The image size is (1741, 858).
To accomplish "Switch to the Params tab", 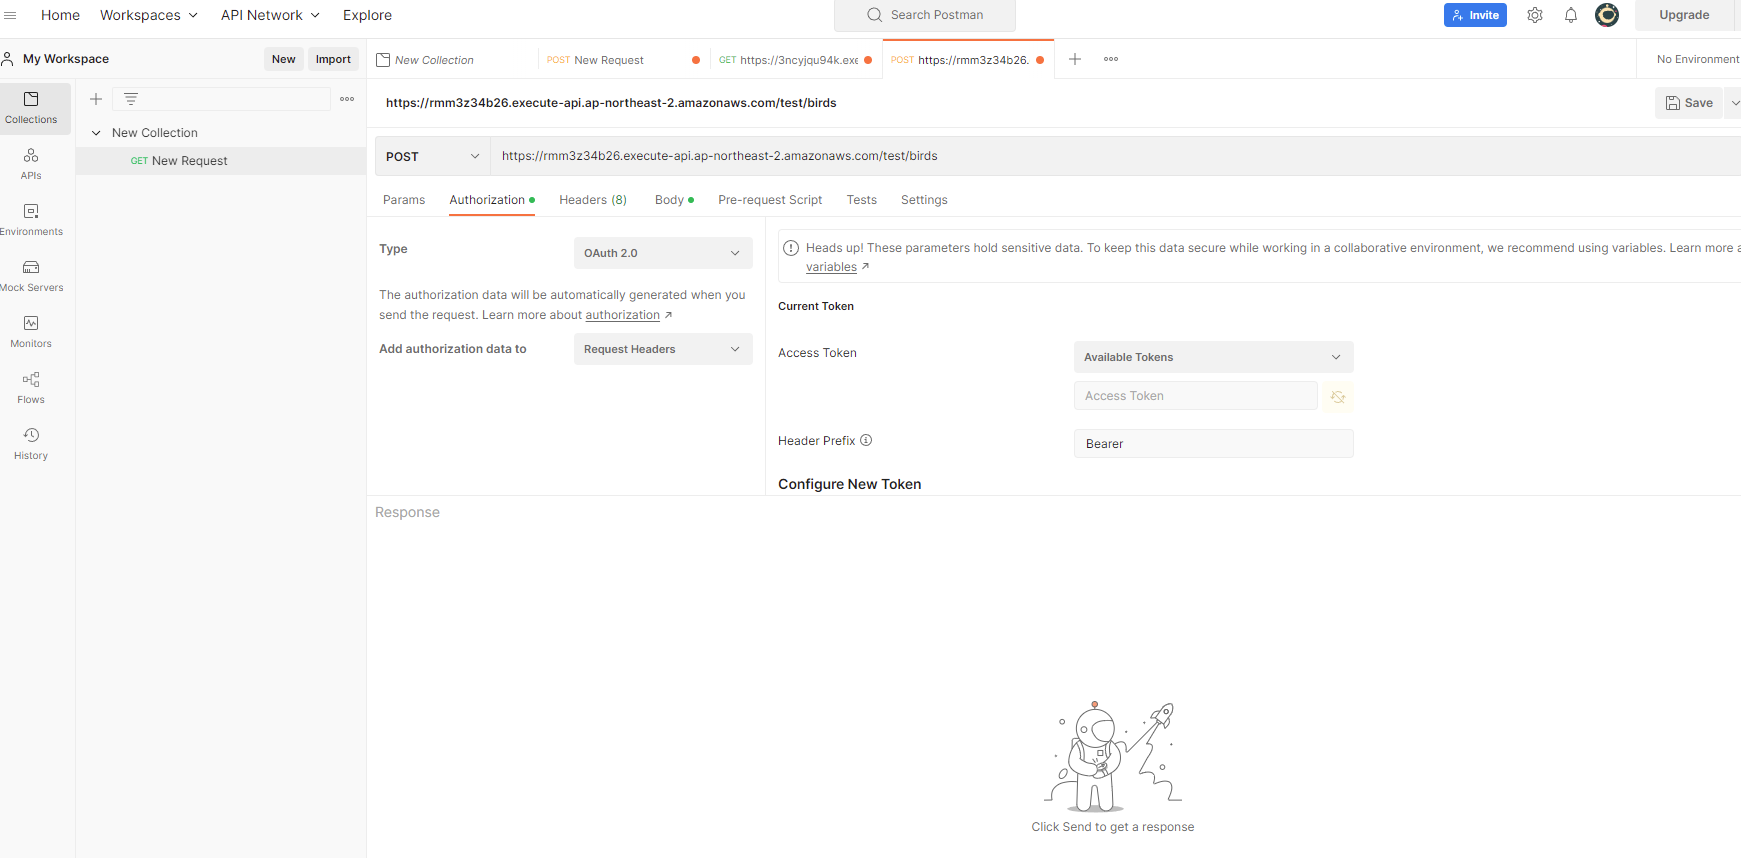I will coord(404,200).
